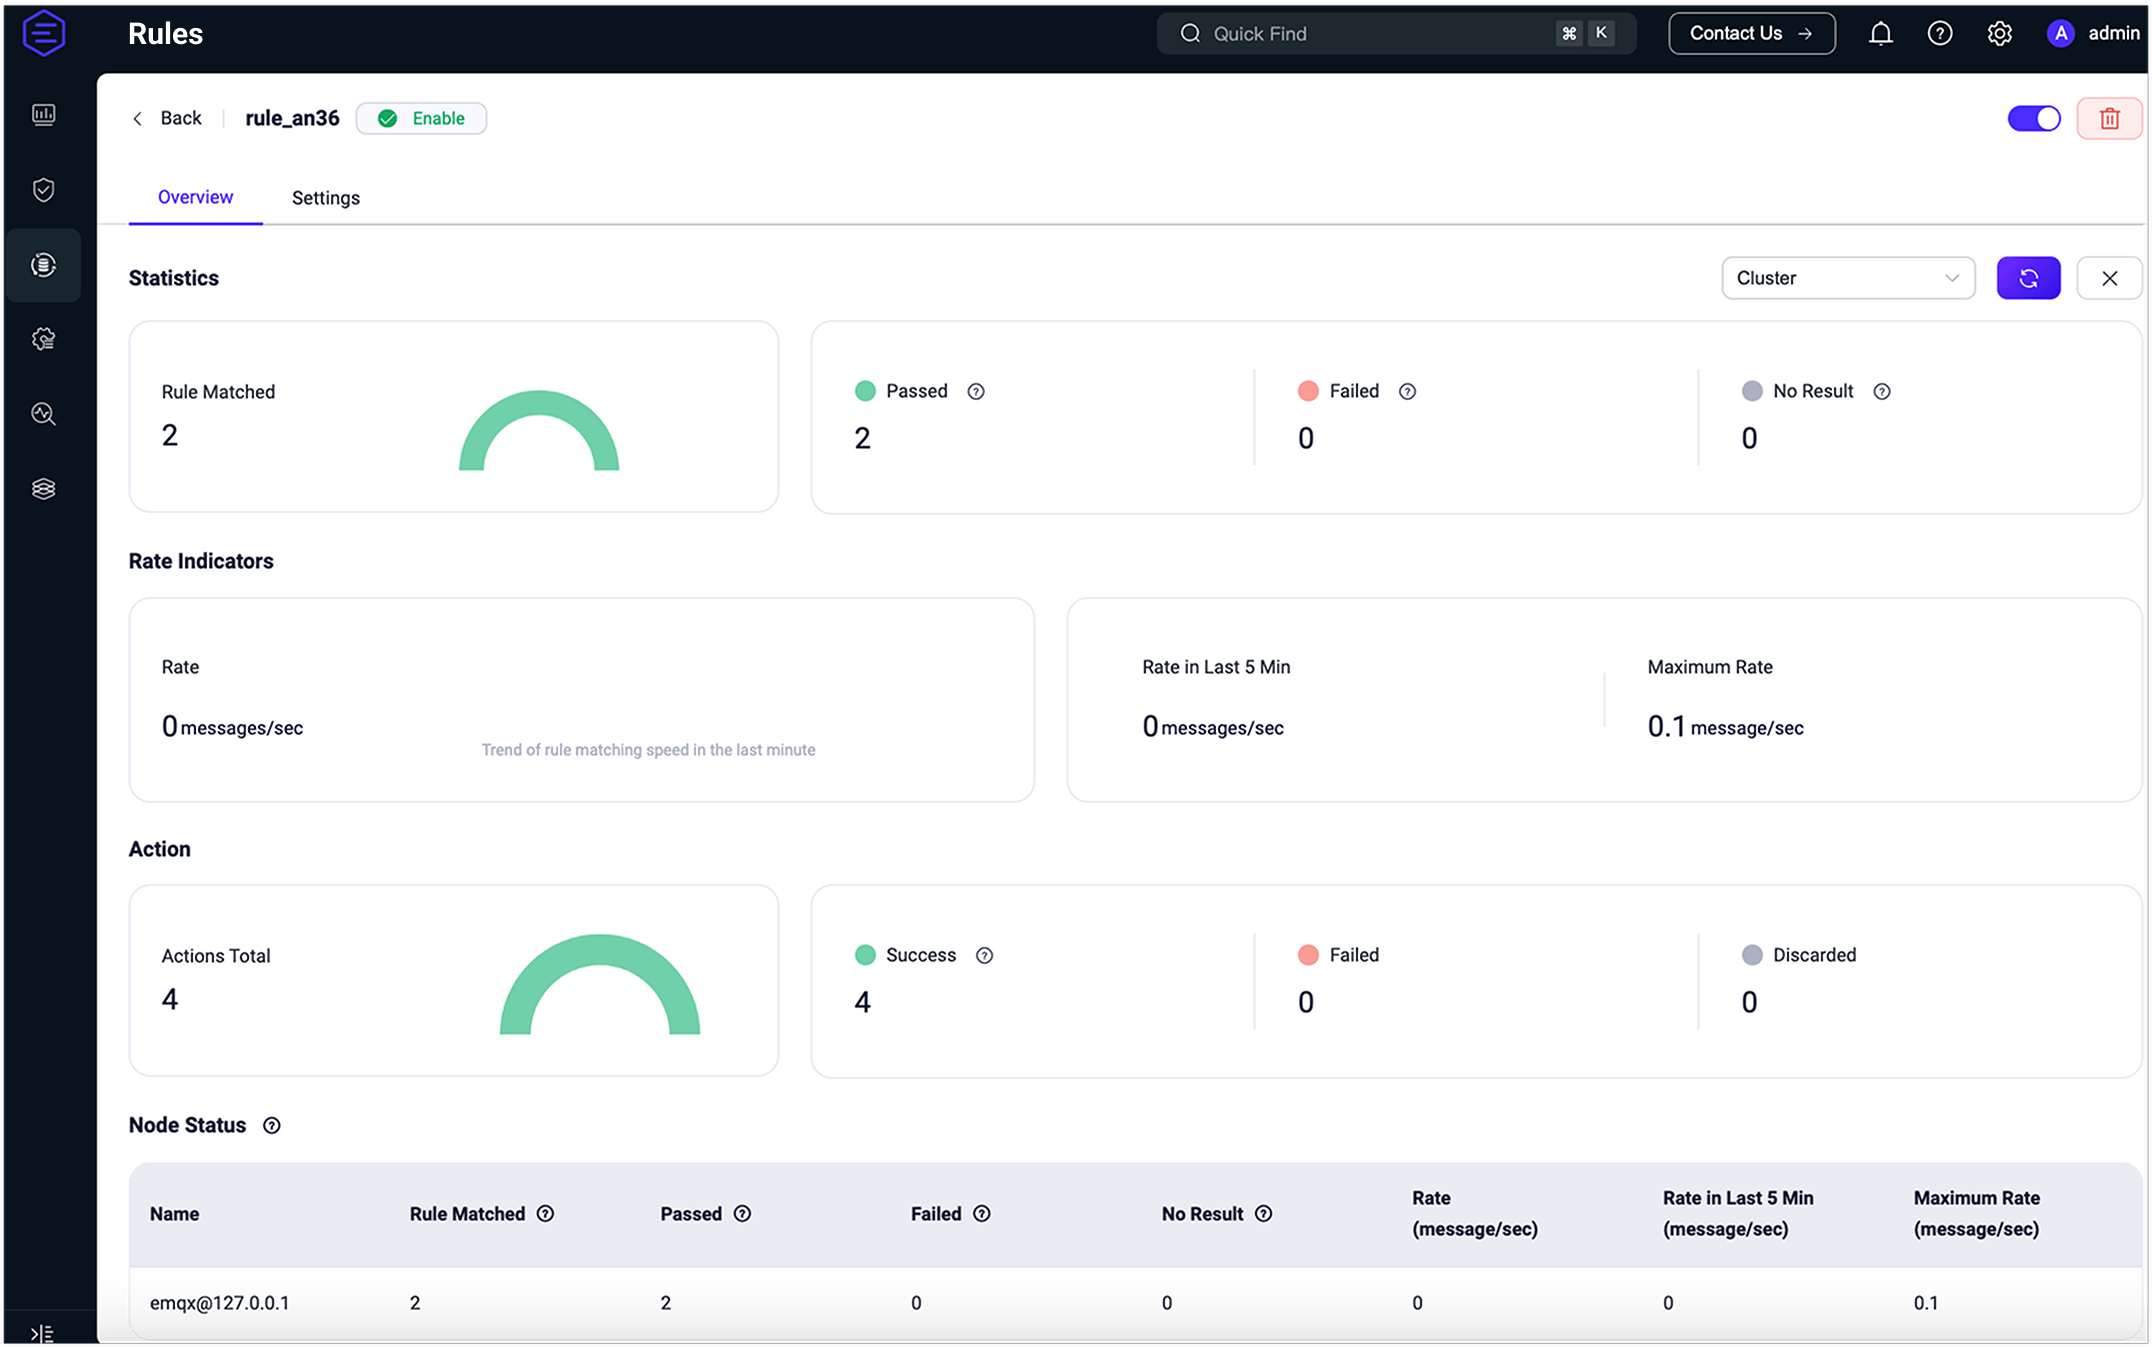Click the data integration sidebar icon
This screenshot has height=1347, width=2152.
(x=43, y=265)
